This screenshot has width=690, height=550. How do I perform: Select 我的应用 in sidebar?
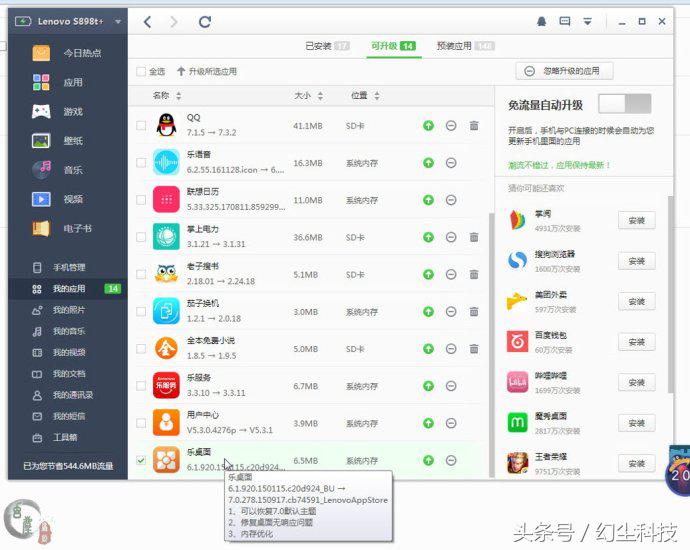tap(68, 289)
